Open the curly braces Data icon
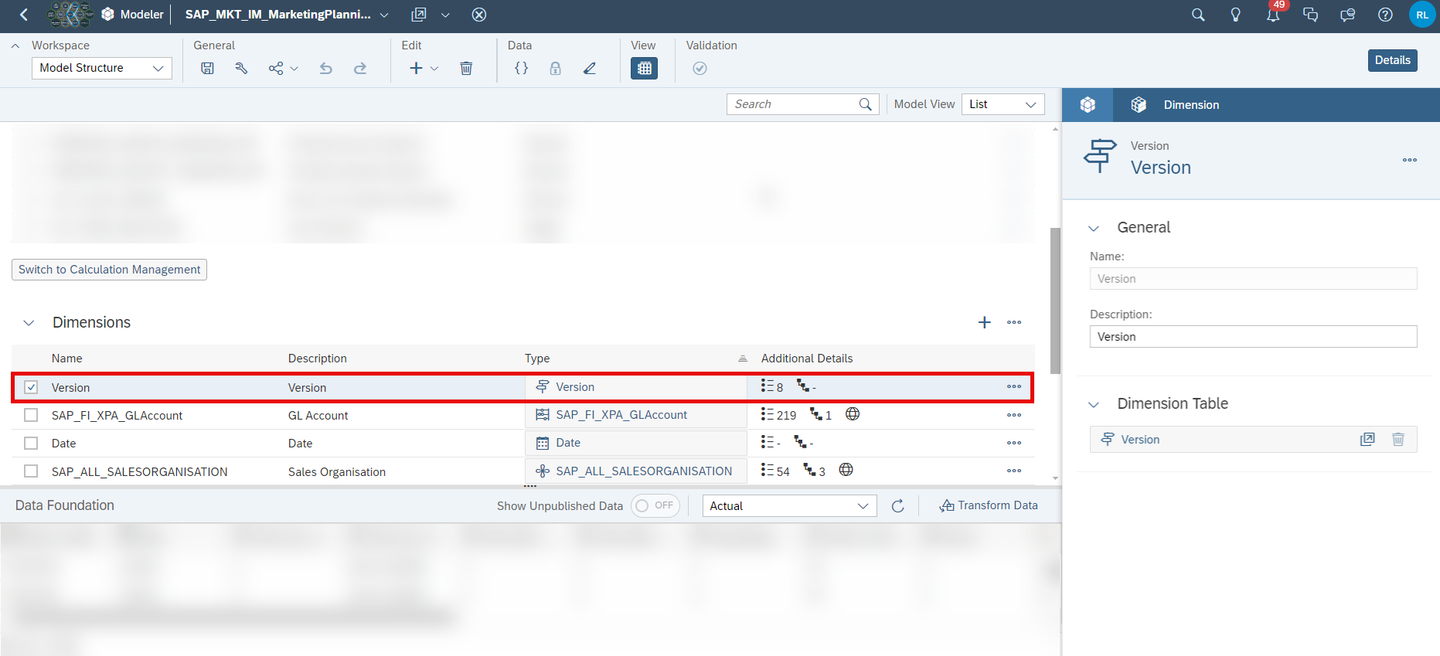Image resolution: width=1440 pixels, height=656 pixels. (521, 68)
